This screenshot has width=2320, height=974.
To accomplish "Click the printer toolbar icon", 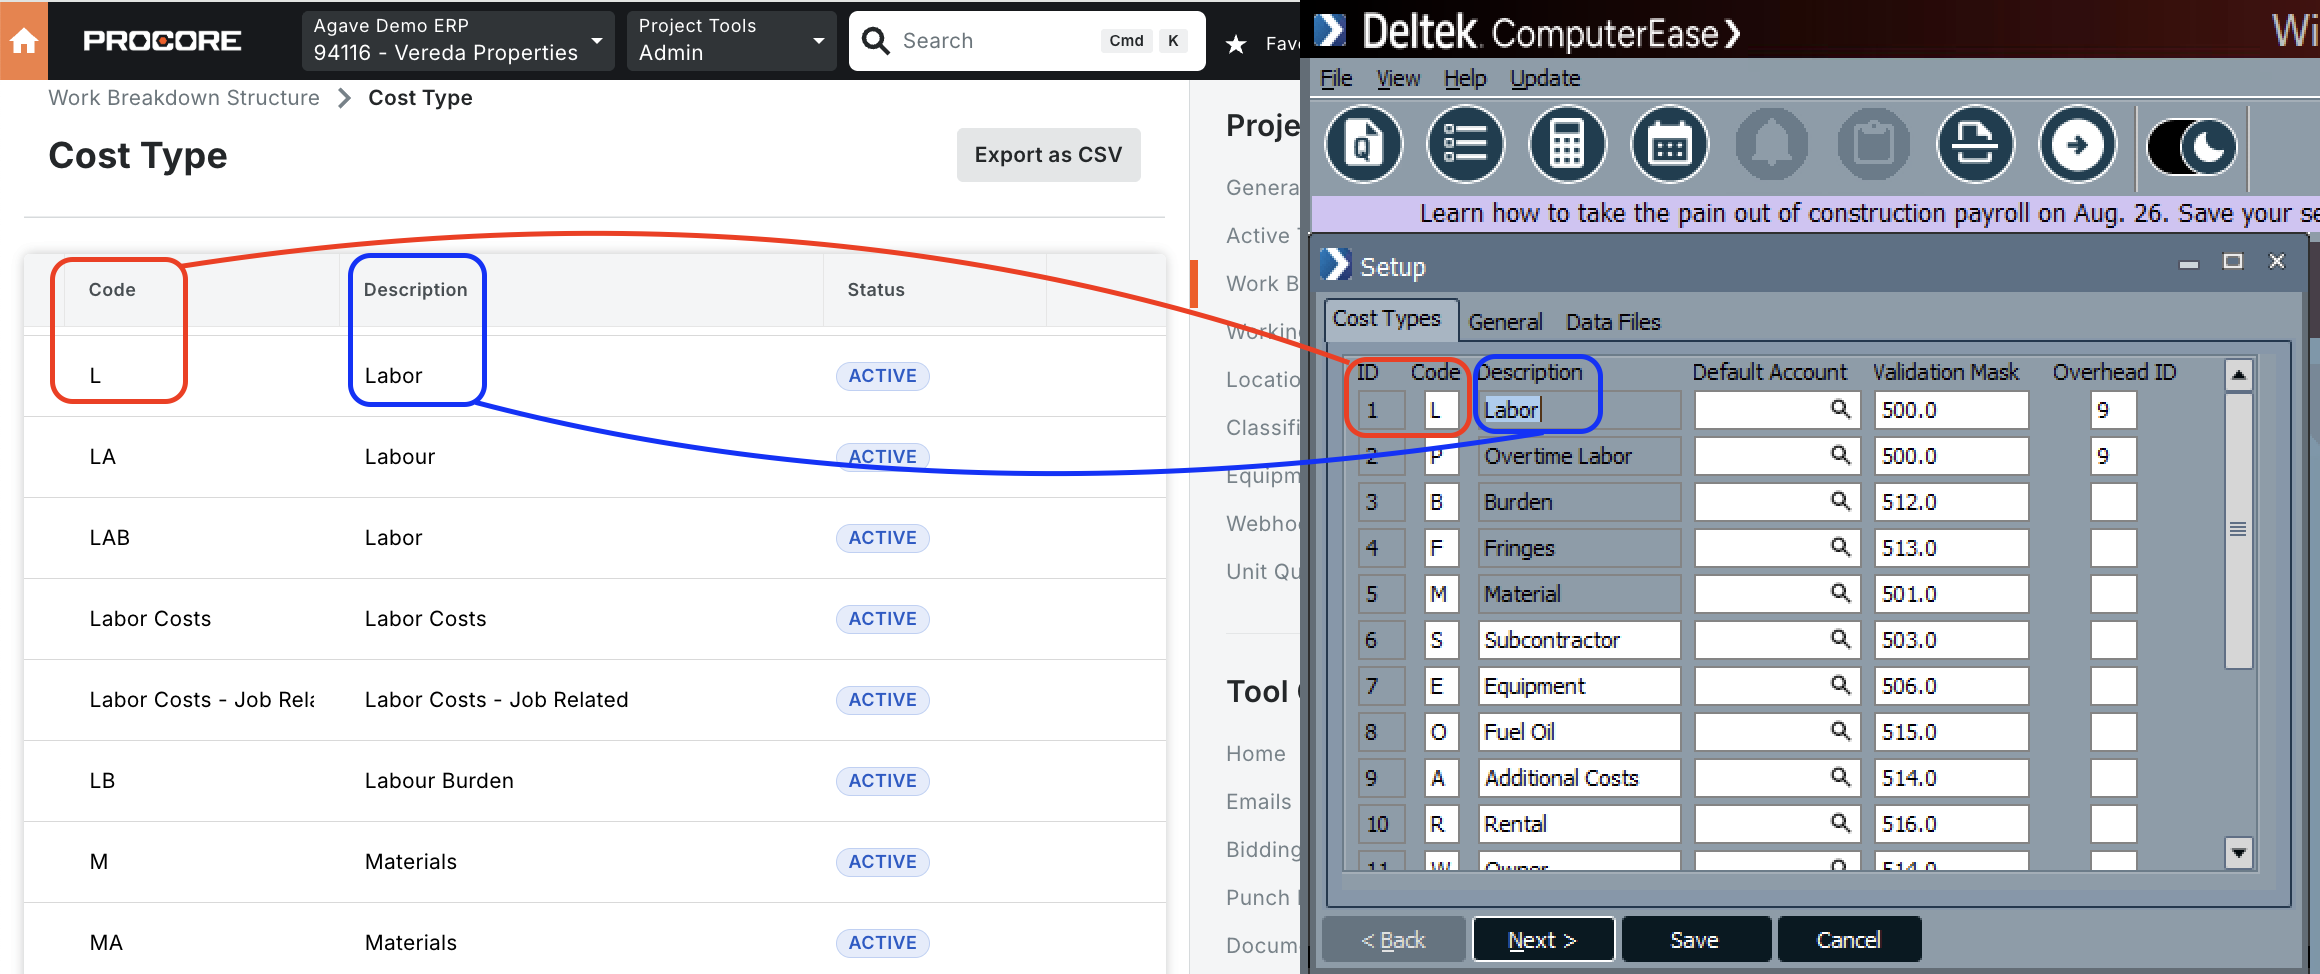I will tap(1976, 146).
